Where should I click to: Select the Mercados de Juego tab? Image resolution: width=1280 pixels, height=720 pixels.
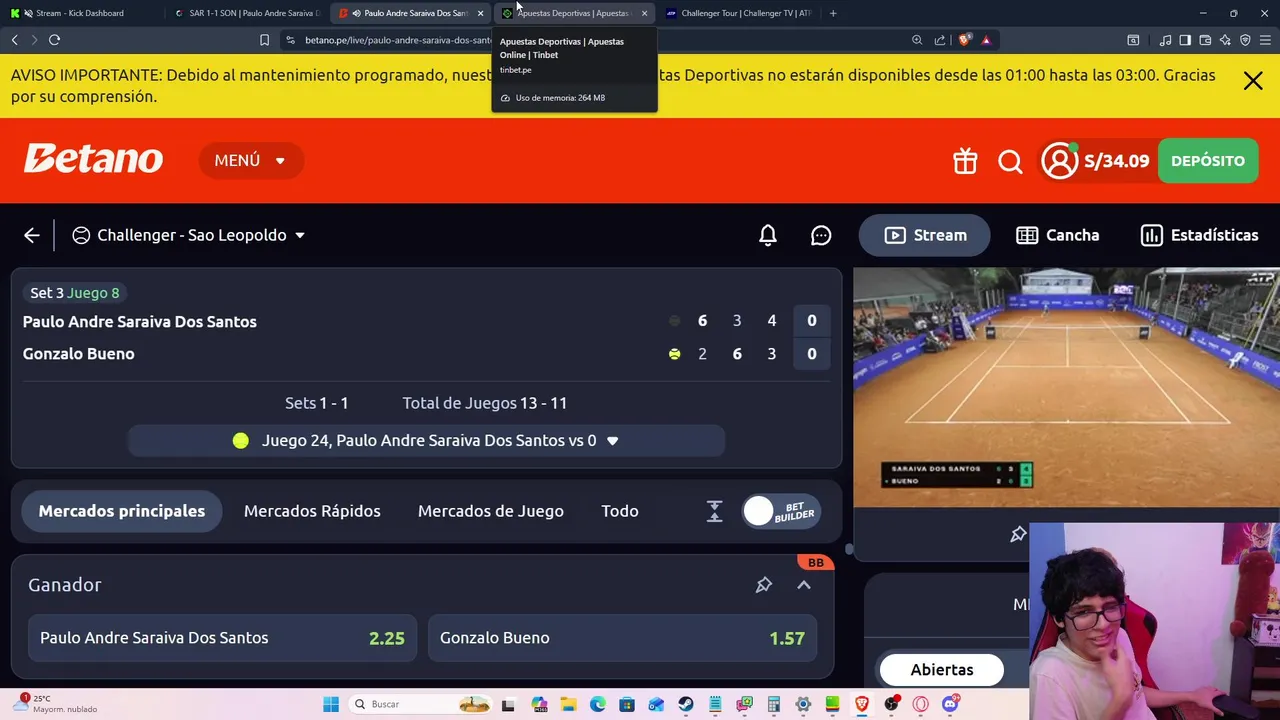tap(491, 511)
